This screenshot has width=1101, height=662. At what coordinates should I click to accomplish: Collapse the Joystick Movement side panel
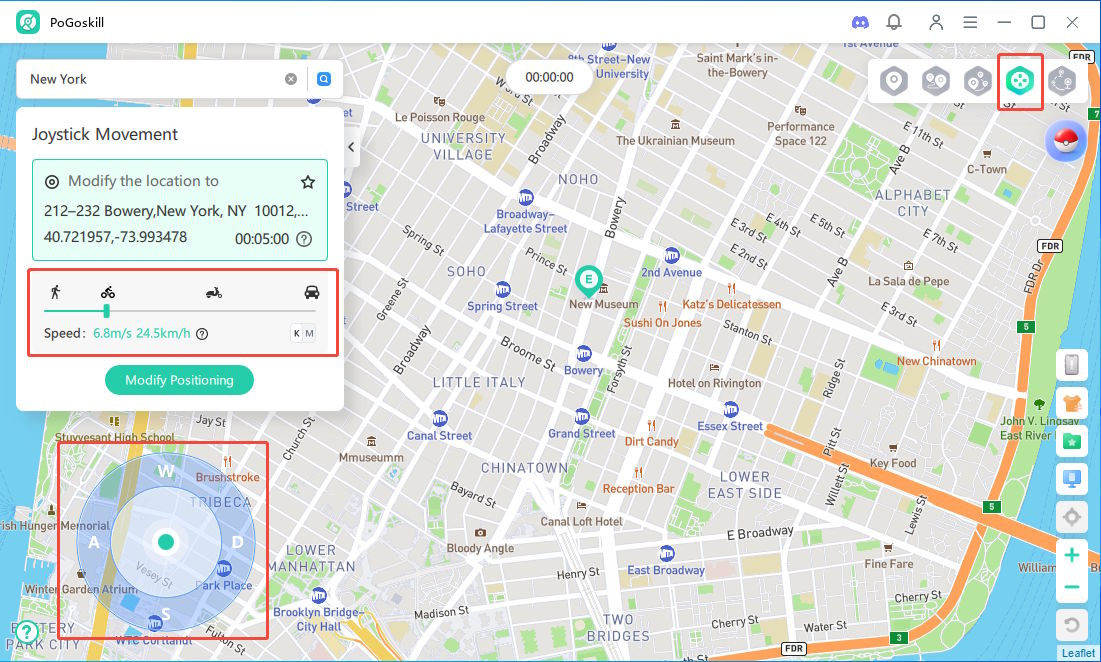[x=351, y=147]
